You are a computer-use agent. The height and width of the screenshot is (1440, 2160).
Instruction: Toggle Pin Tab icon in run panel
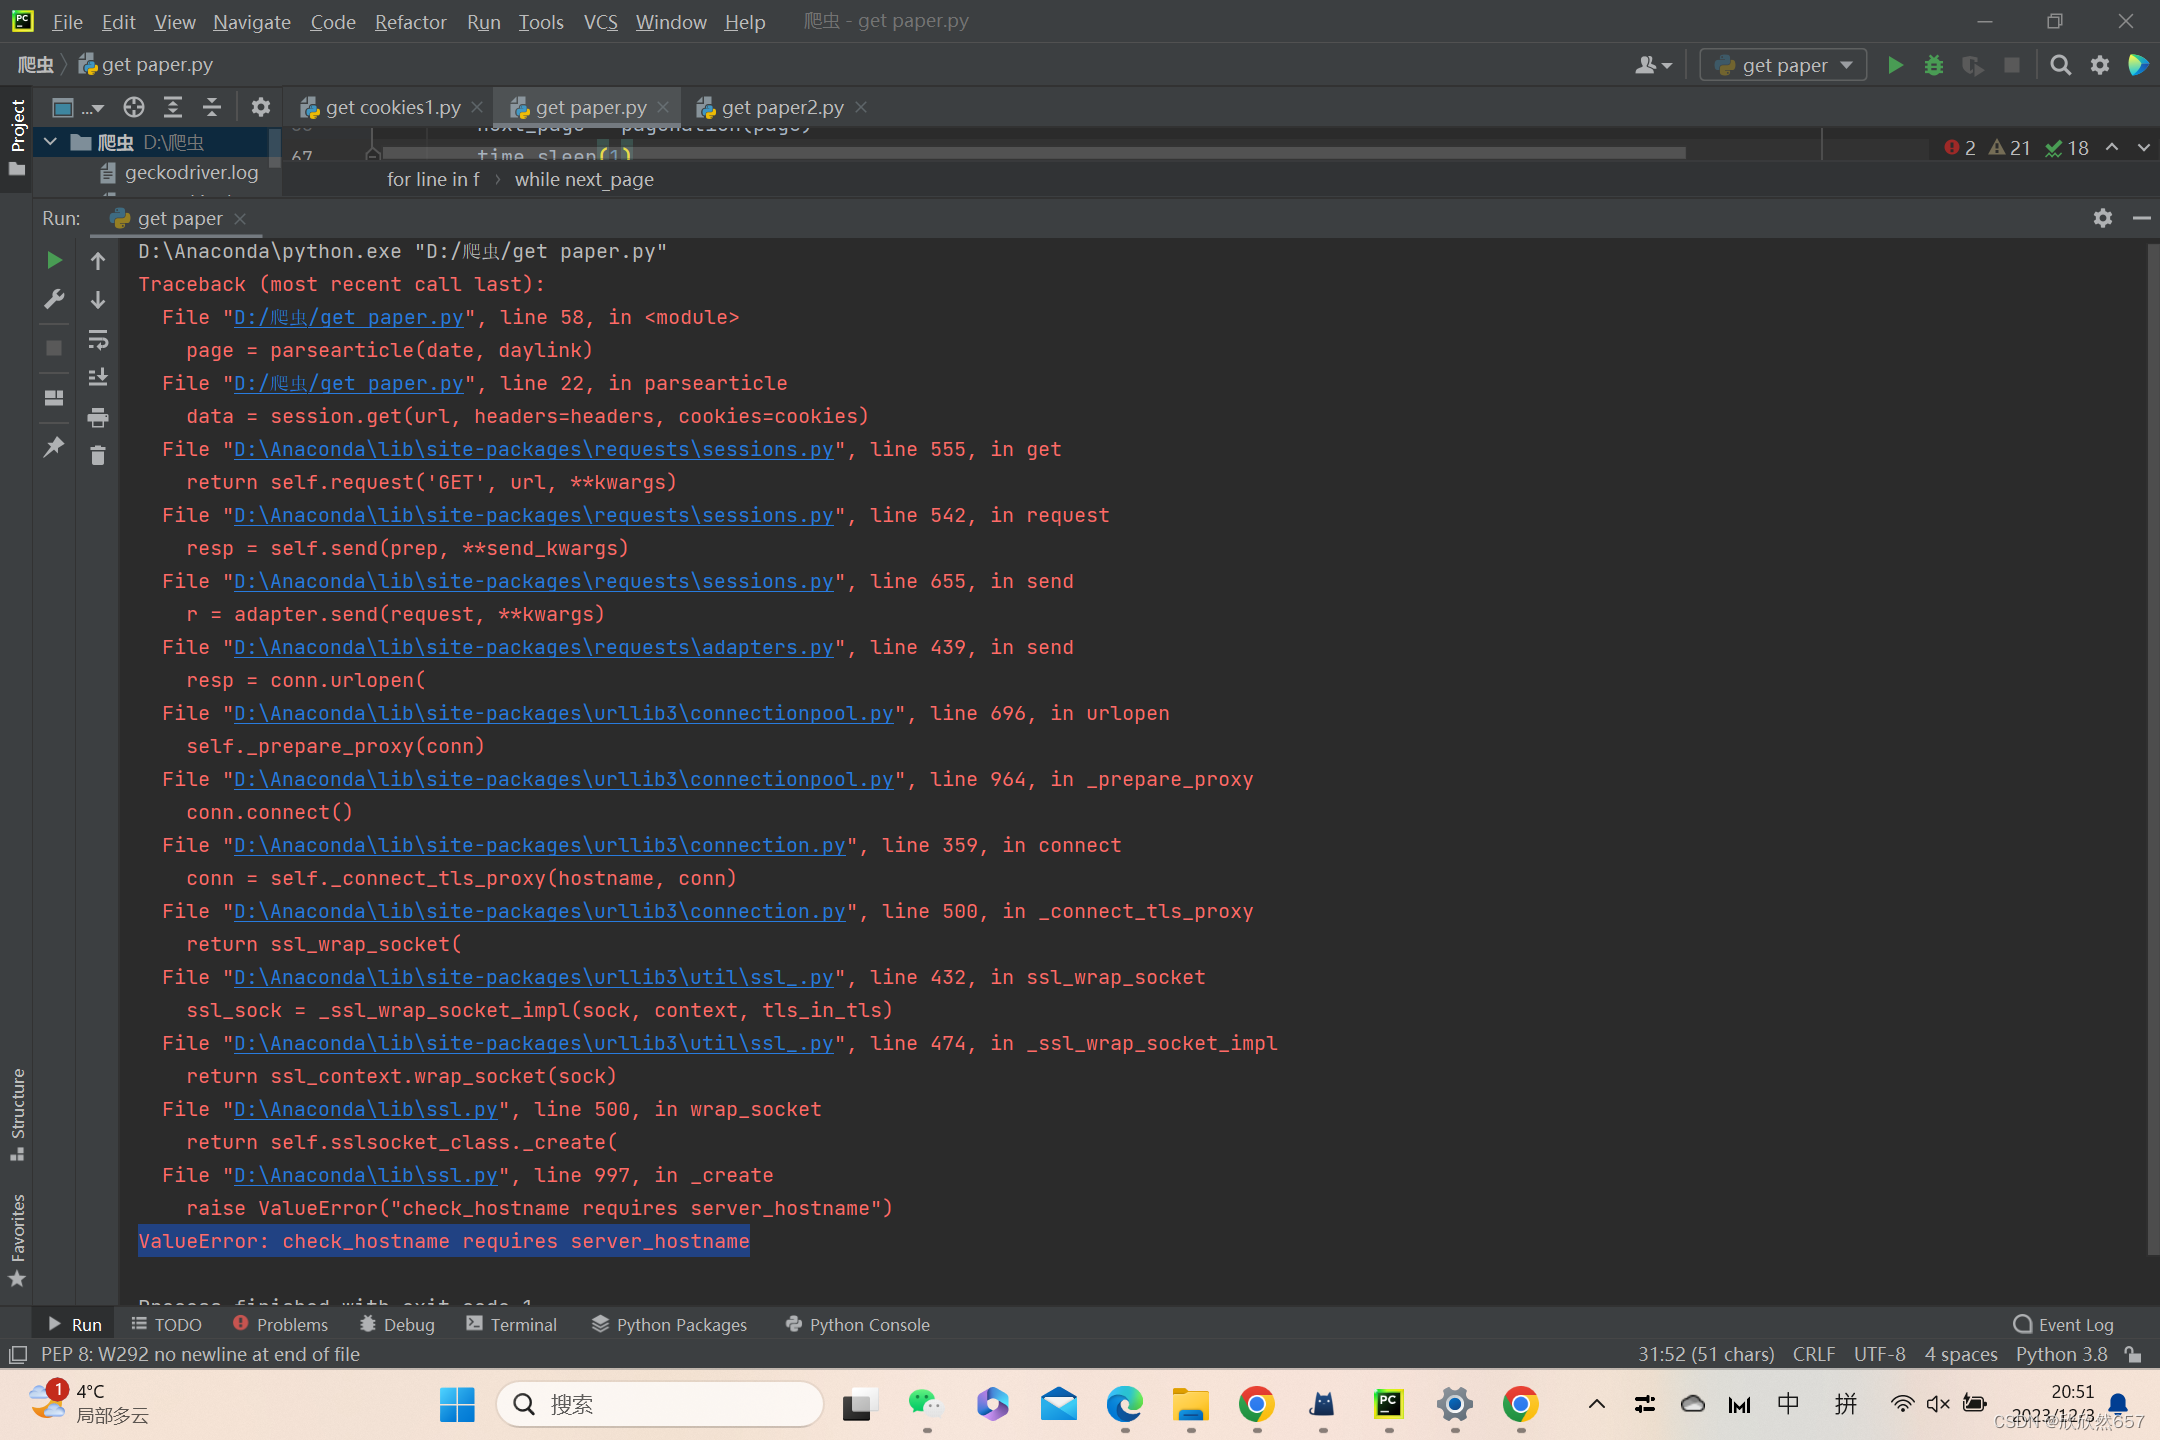pos(54,447)
